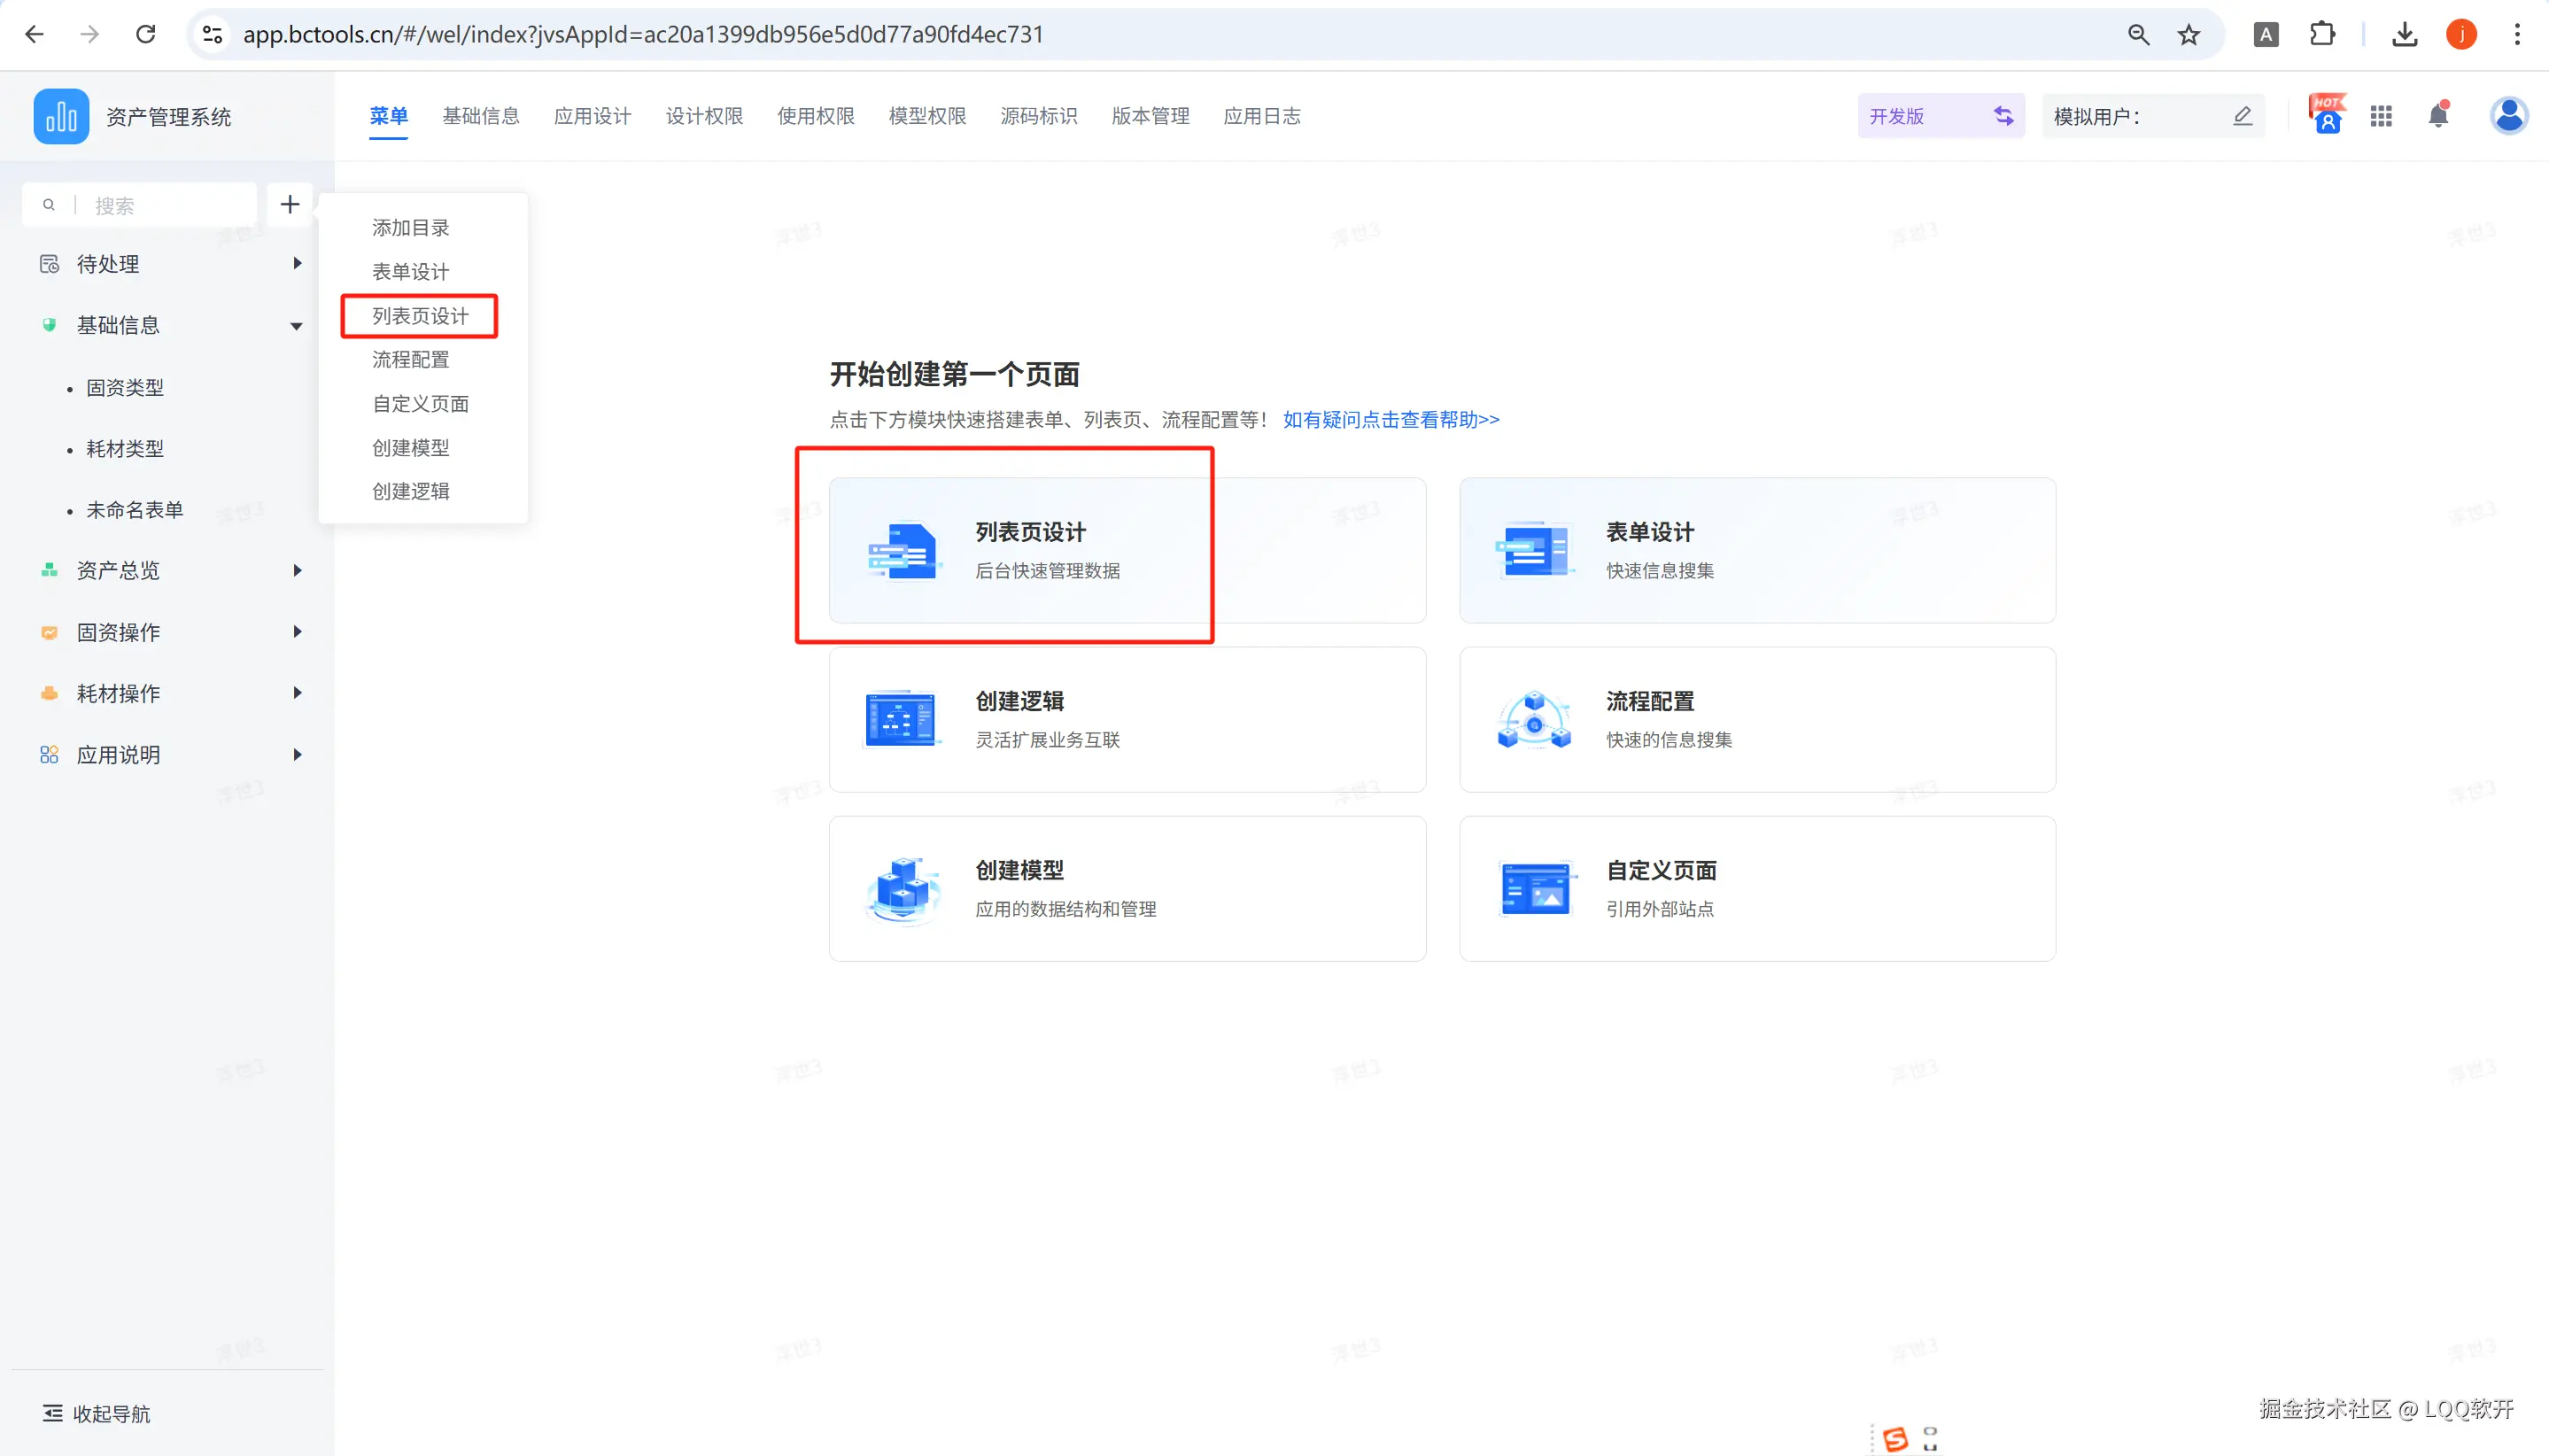Viewport: 2549px width, 1456px height.
Task: Click the browser downloads icon
Action: [x=2404, y=34]
